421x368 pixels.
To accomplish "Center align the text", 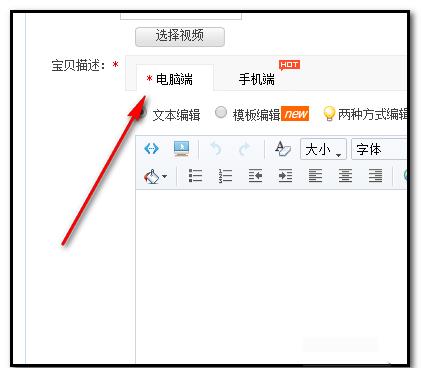I will (345, 176).
